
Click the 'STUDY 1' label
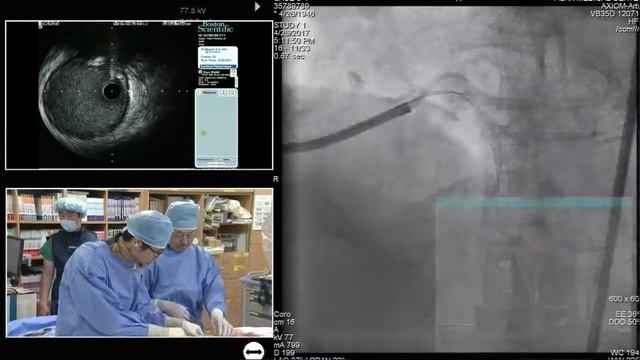tap(290, 25)
